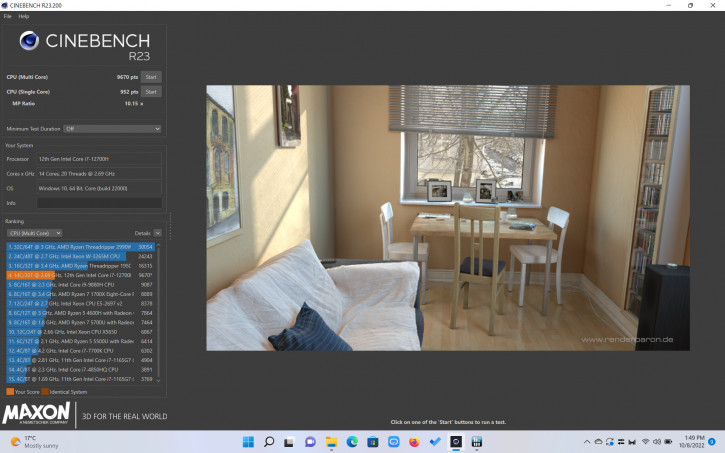Screen dimensions: 725x453
Task: Launch Firefox from the taskbar
Action: pos(414,442)
